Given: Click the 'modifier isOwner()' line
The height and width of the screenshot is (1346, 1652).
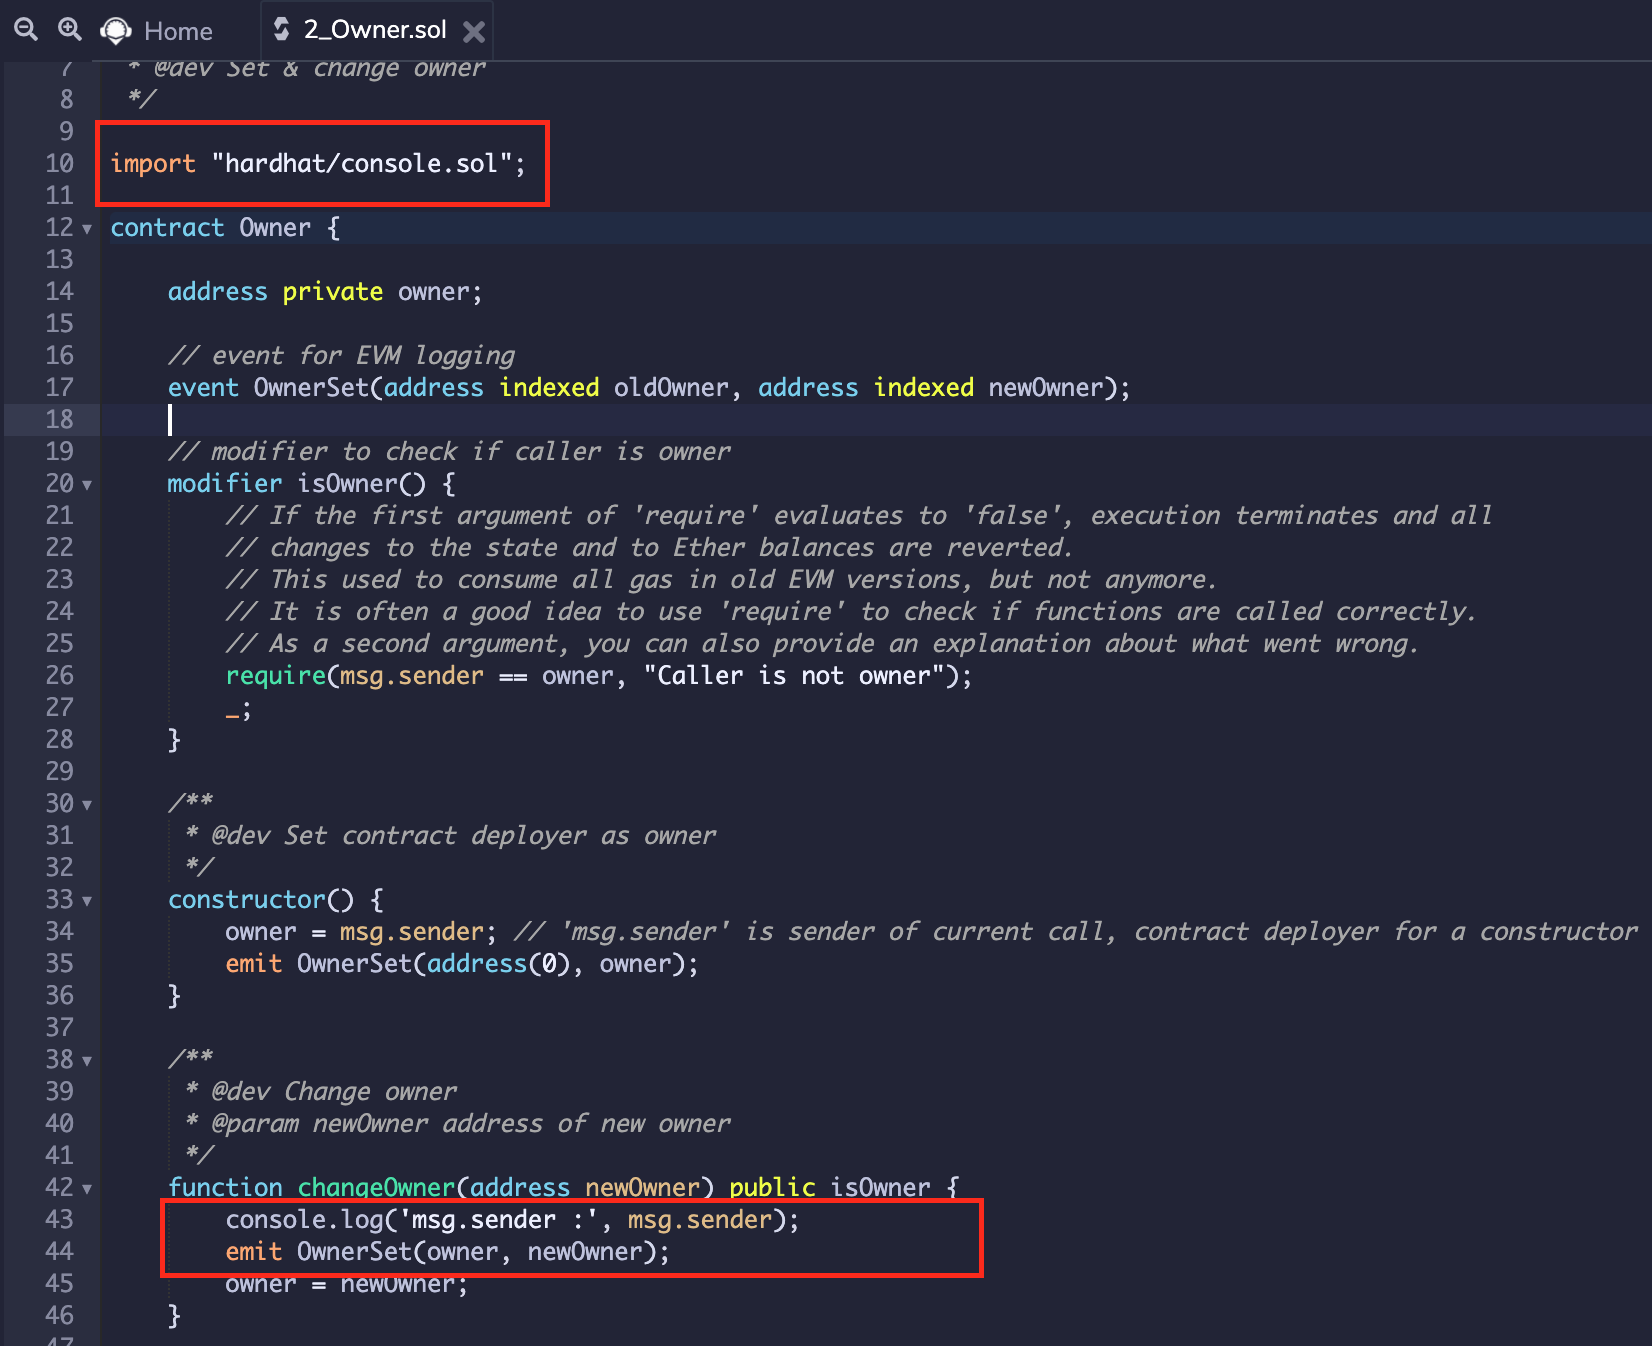Looking at the screenshot, I should [312, 483].
